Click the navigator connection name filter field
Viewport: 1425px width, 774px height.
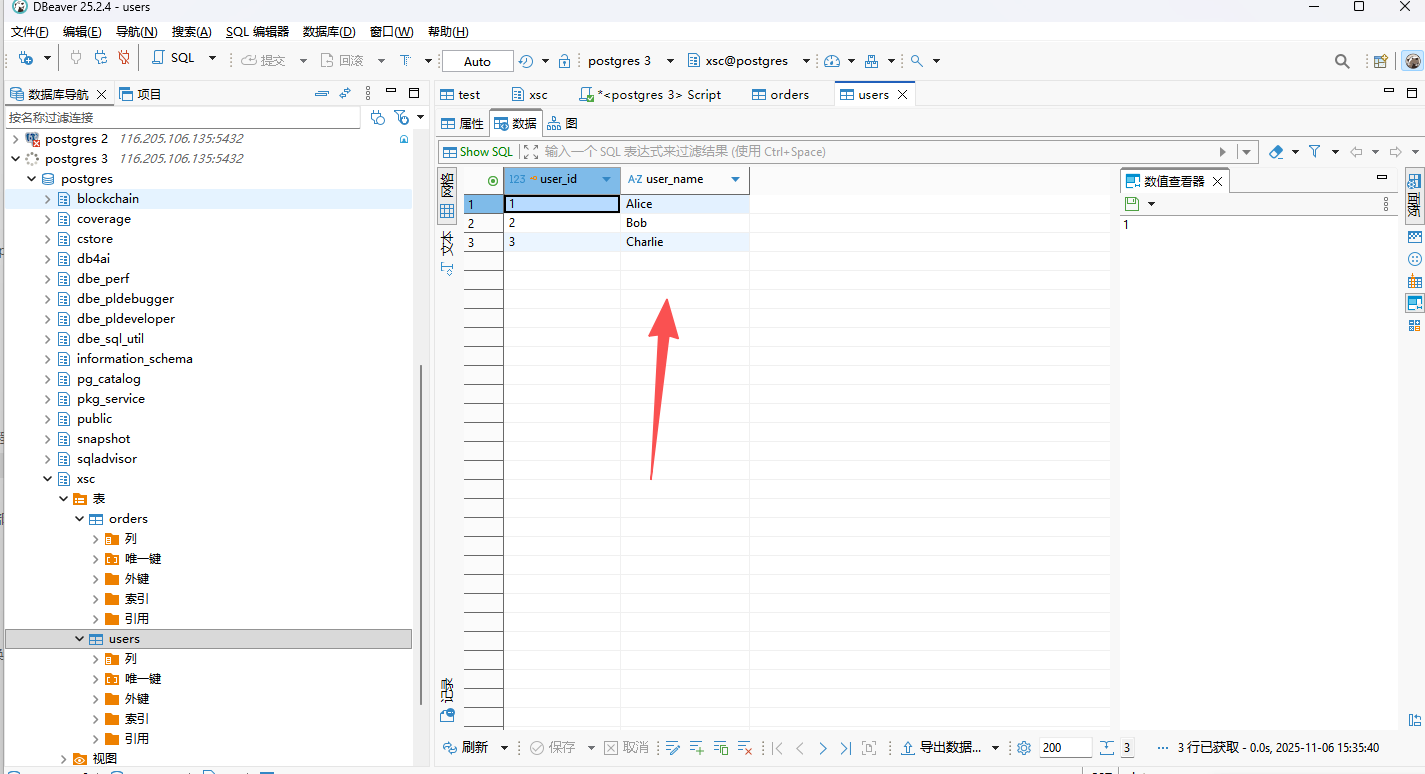click(182, 118)
